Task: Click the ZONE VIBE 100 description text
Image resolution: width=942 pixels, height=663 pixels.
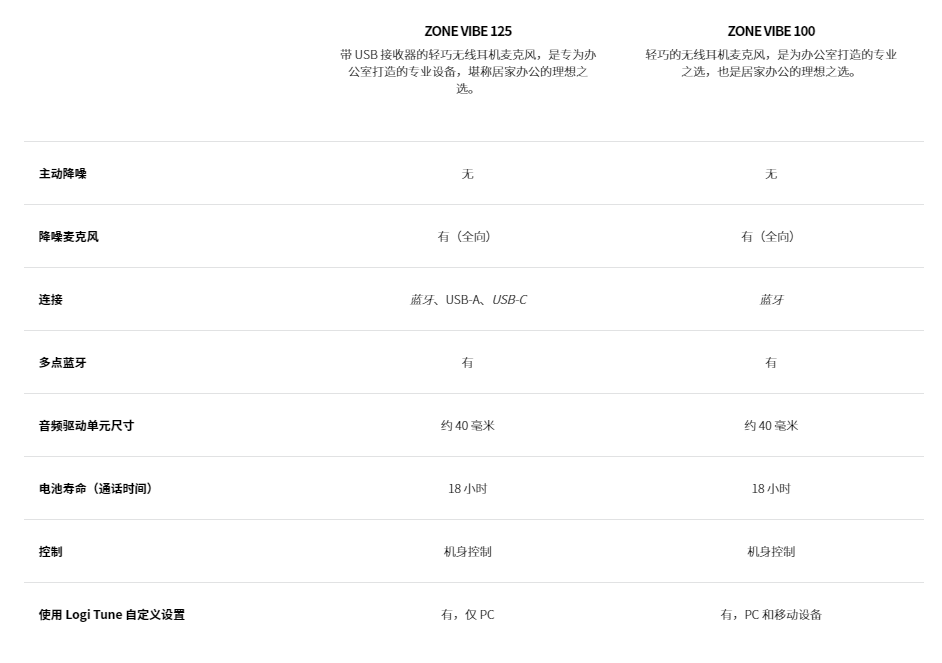Action: (x=771, y=63)
